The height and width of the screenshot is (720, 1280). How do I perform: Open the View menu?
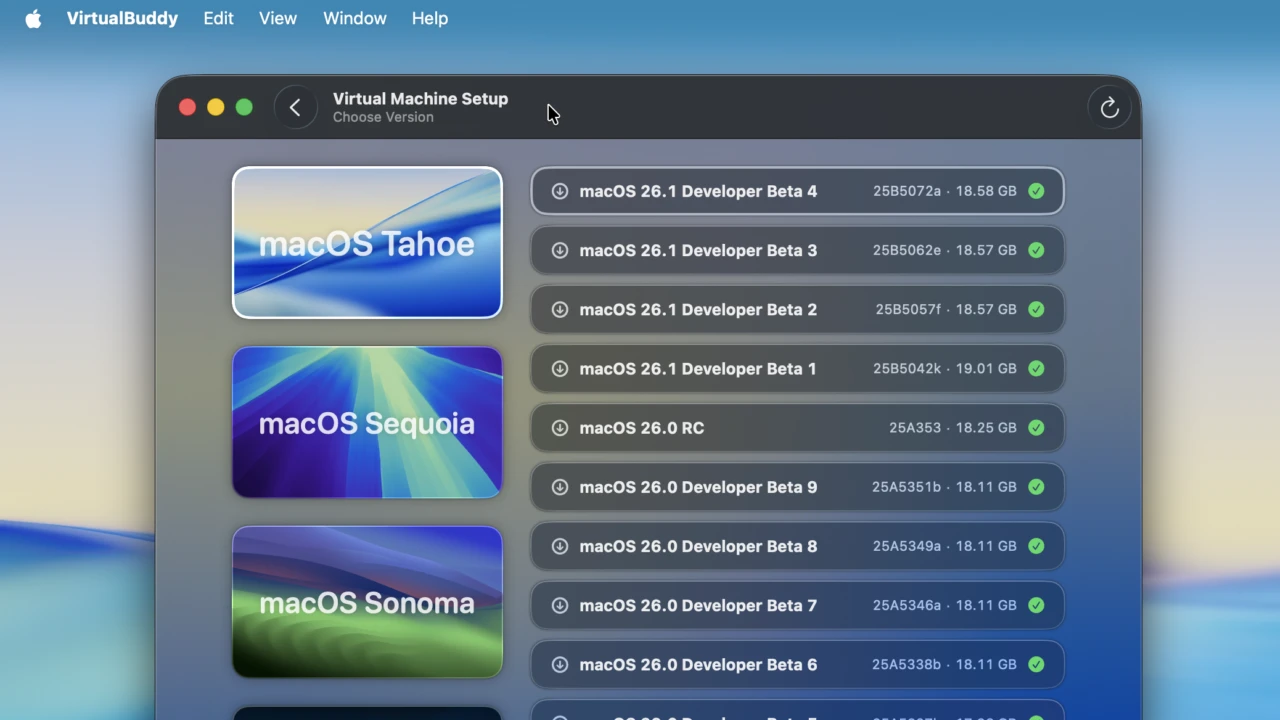(x=277, y=19)
